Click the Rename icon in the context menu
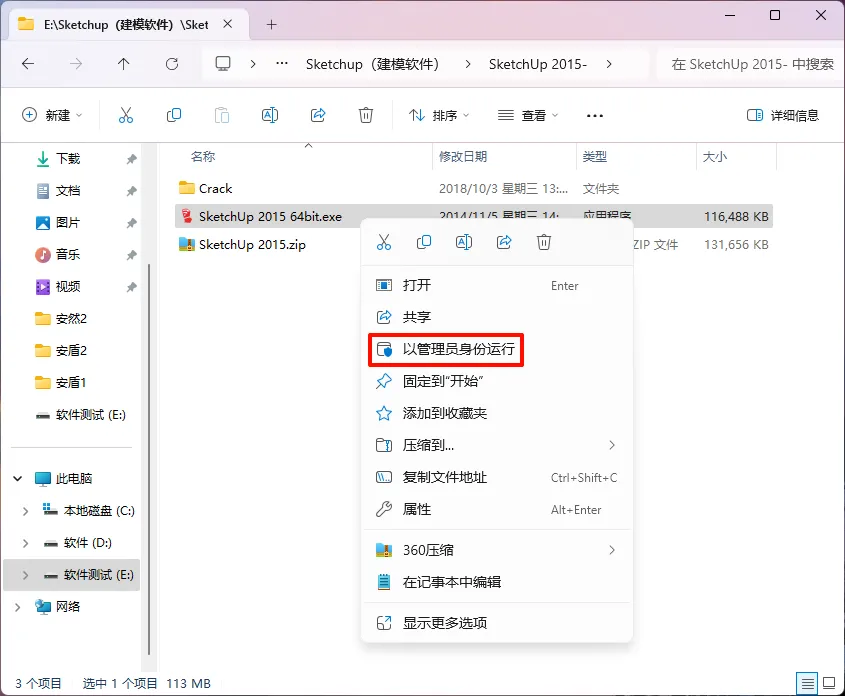Screen dimensions: 845x696 [x=463, y=242]
